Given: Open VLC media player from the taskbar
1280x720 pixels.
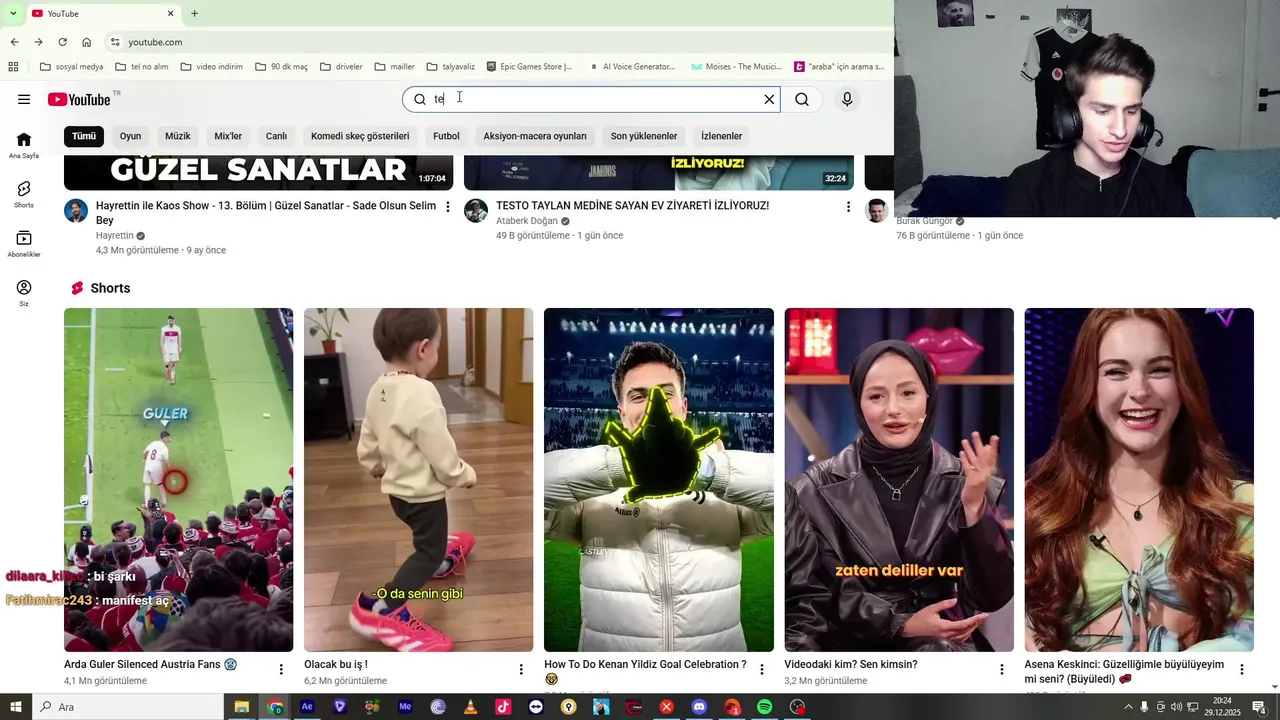Looking at the screenshot, I should pyautogui.click(x=470, y=707).
